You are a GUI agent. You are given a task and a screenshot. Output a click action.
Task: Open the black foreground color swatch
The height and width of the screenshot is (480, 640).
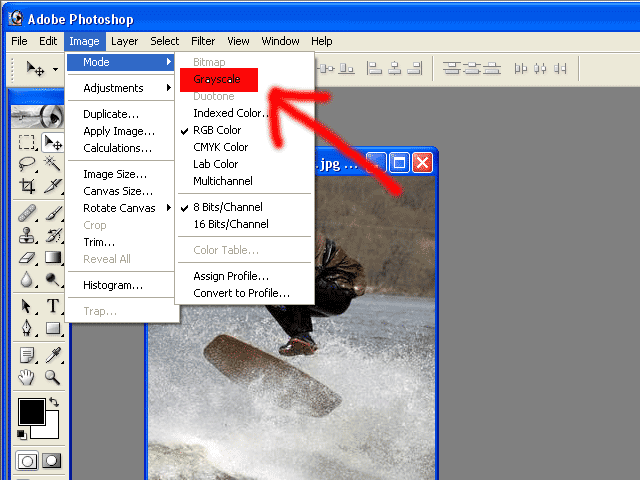click(30, 411)
